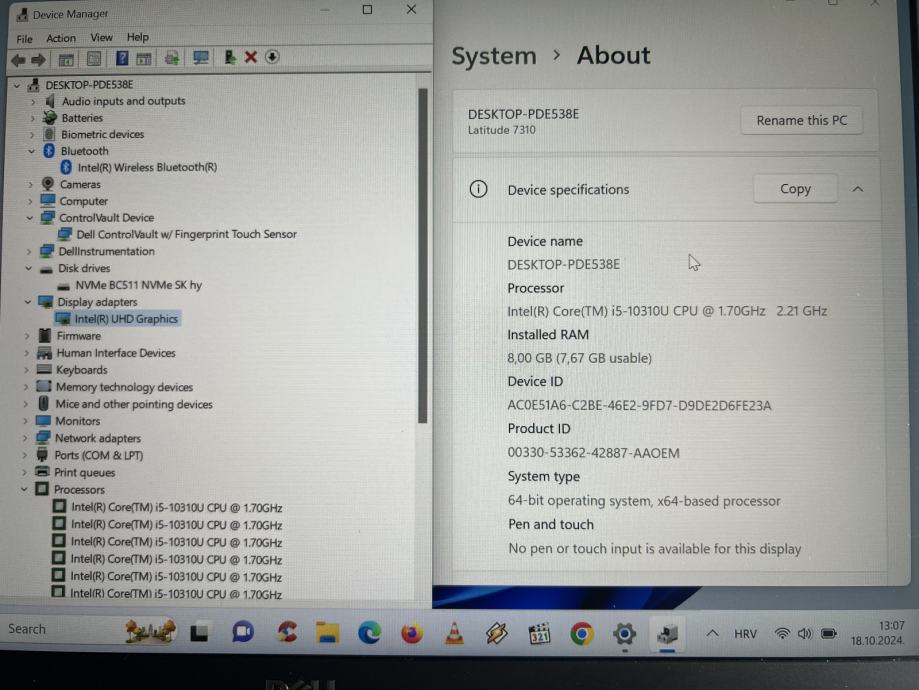The image size is (919, 690).
Task: Click the Settings gear on the taskbar
Action: 624,634
